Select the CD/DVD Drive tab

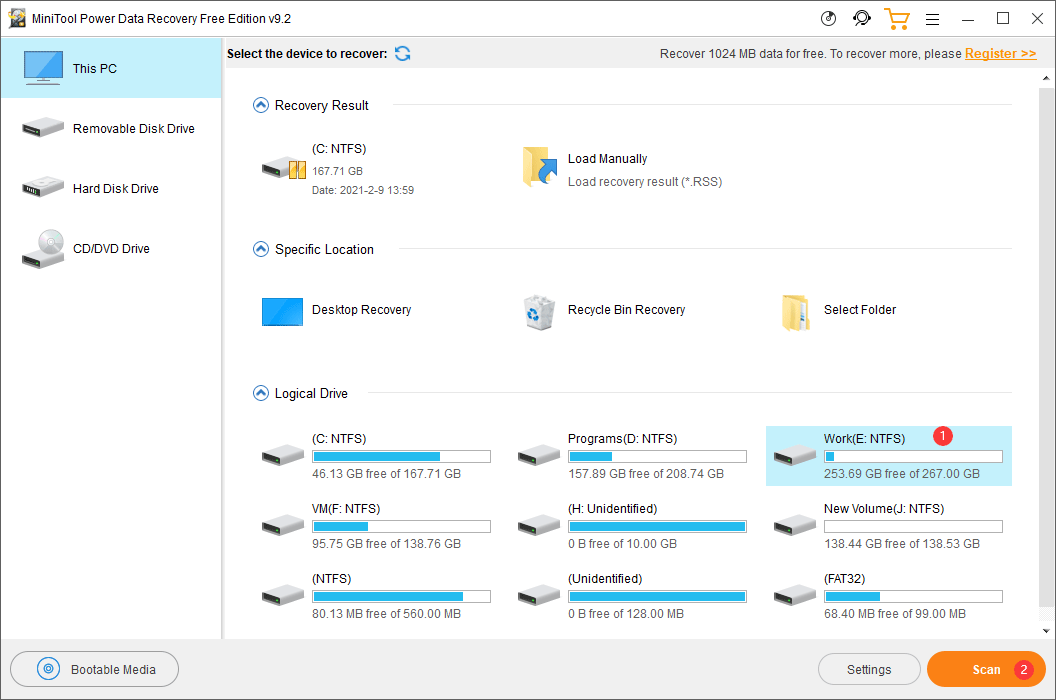click(x=110, y=249)
